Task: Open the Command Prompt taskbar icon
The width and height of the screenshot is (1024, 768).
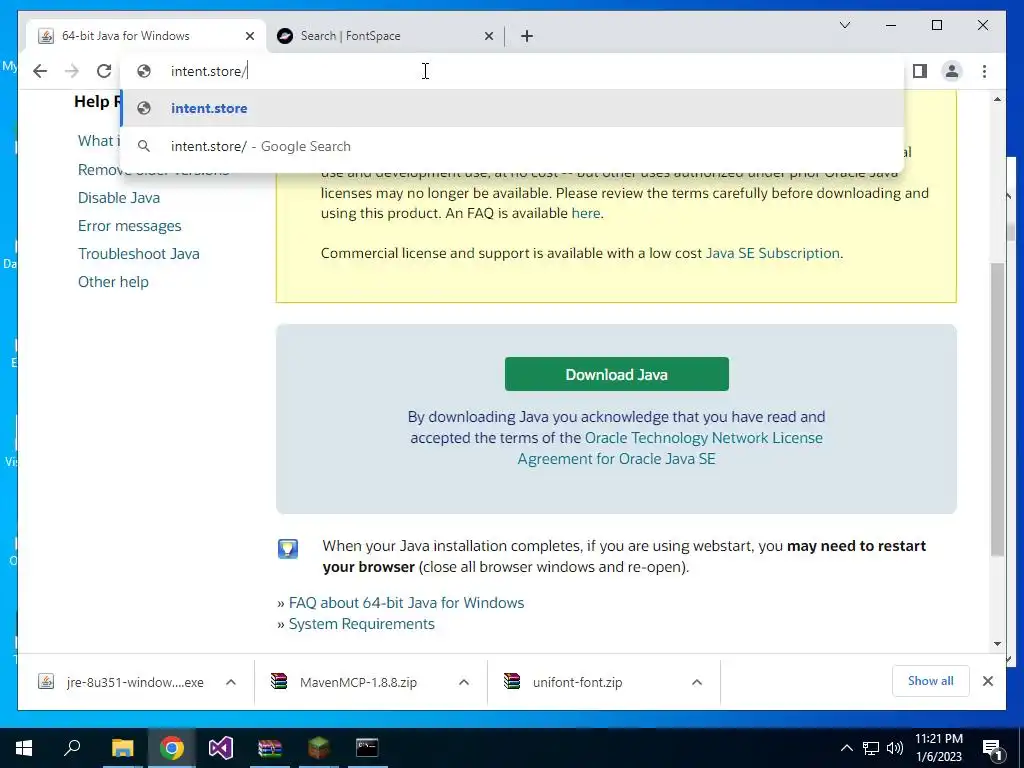Action: 367,748
